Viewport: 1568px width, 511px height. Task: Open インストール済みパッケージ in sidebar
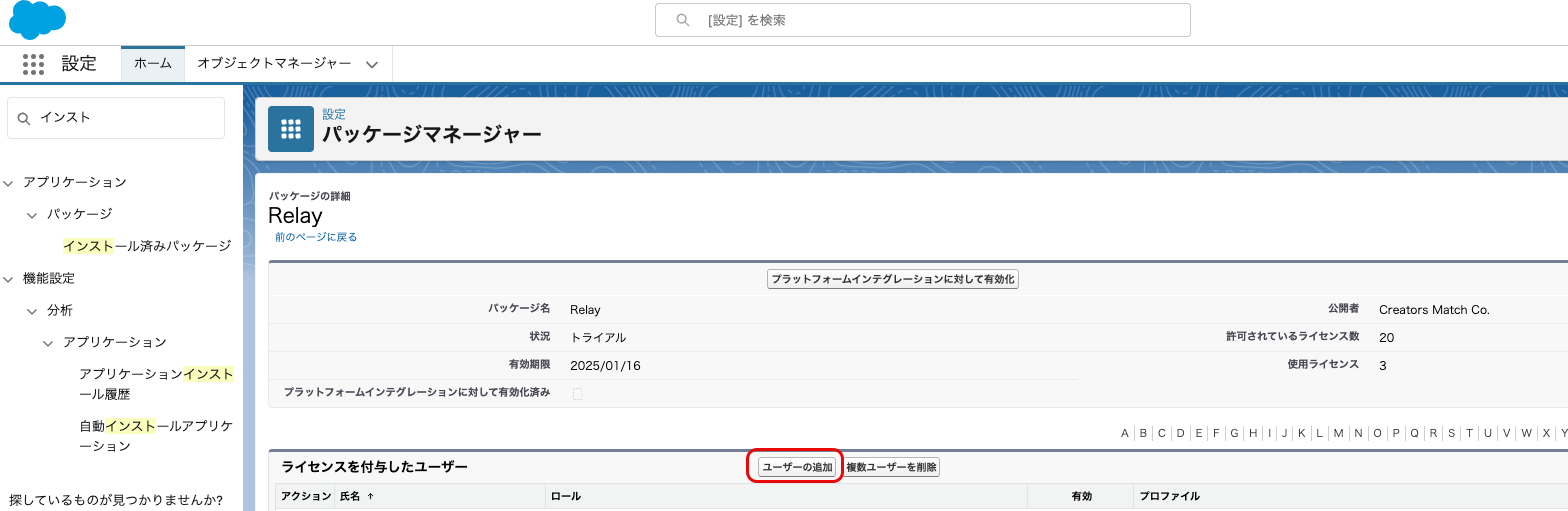coord(147,246)
